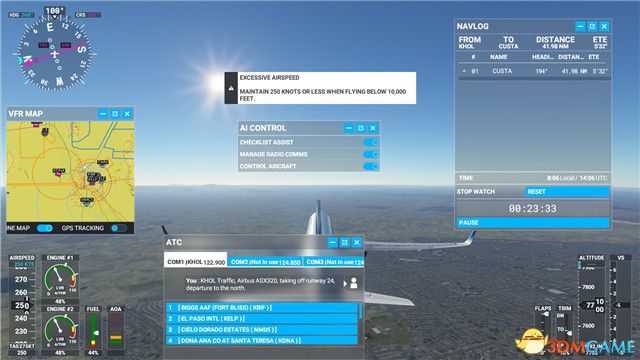The width and height of the screenshot is (640, 360).
Task: Minimize the AI CONTROL panel
Action: (349, 128)
